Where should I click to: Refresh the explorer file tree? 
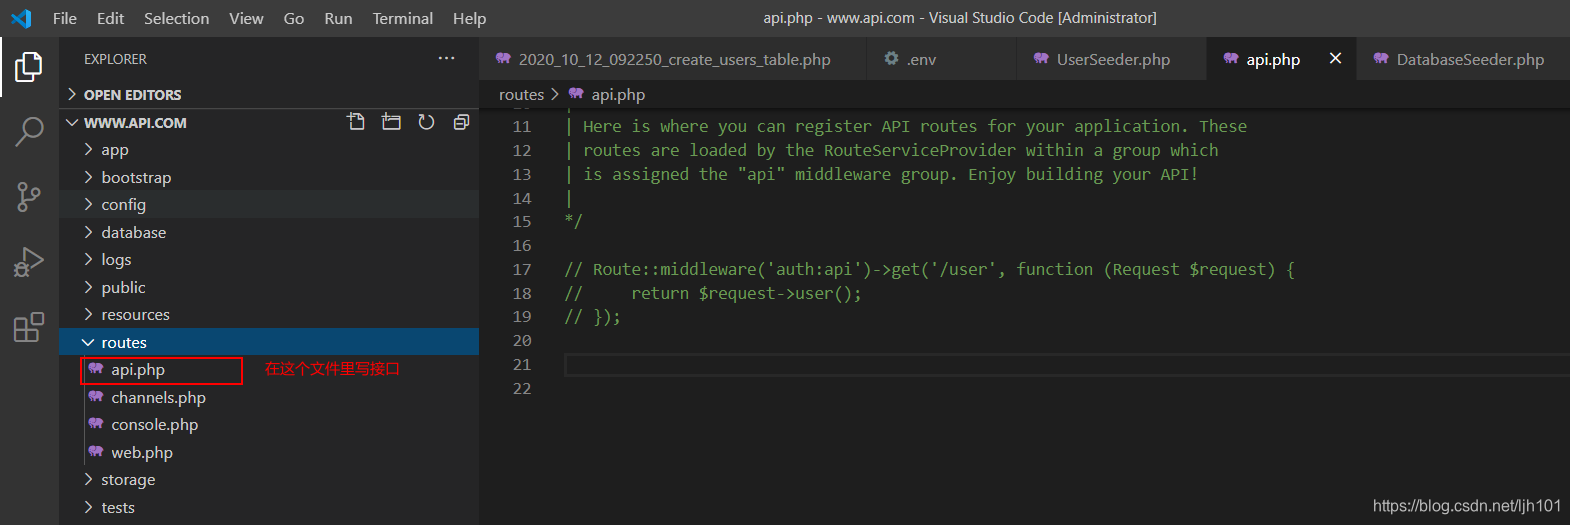(x=426, y=122)
